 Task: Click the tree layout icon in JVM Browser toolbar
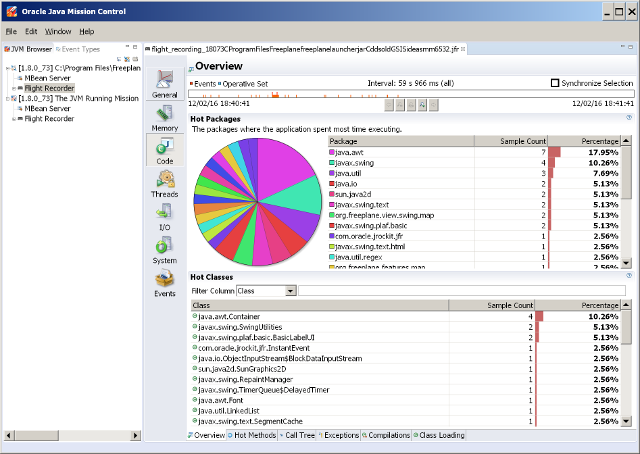click(x=119, y=59)
